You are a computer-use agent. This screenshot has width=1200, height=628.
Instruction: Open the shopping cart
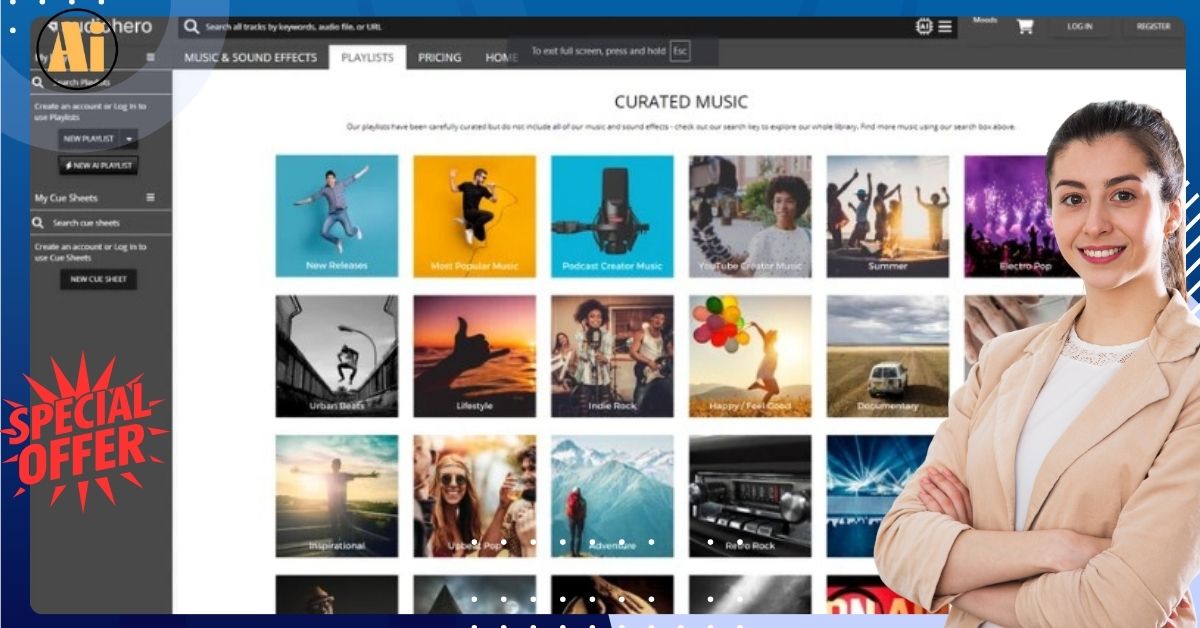click(x=1025, y=27)
